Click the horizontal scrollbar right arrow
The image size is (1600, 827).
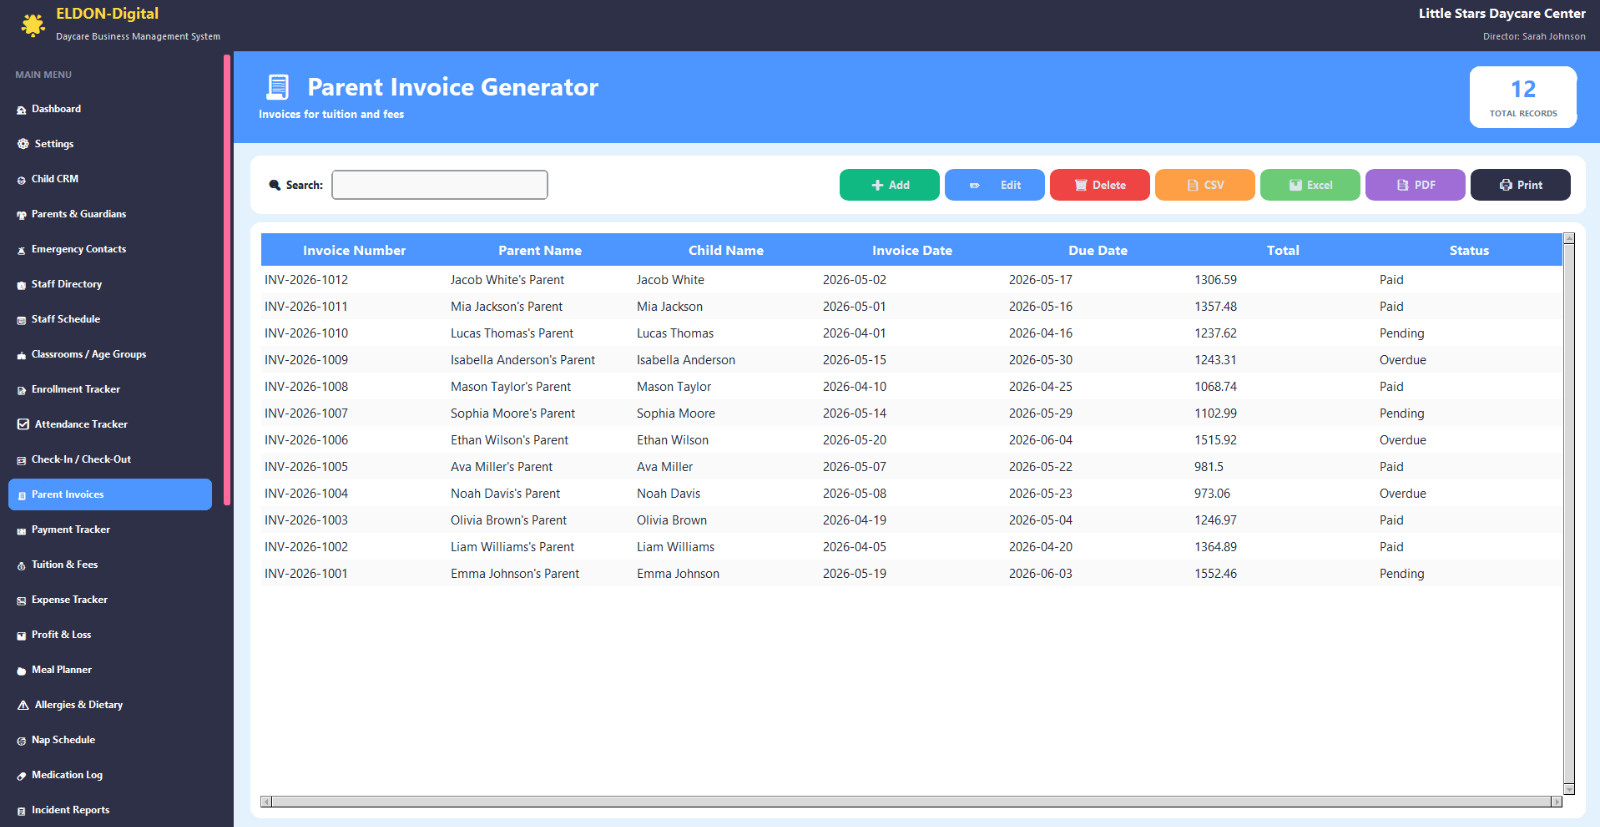(1556, 801)
